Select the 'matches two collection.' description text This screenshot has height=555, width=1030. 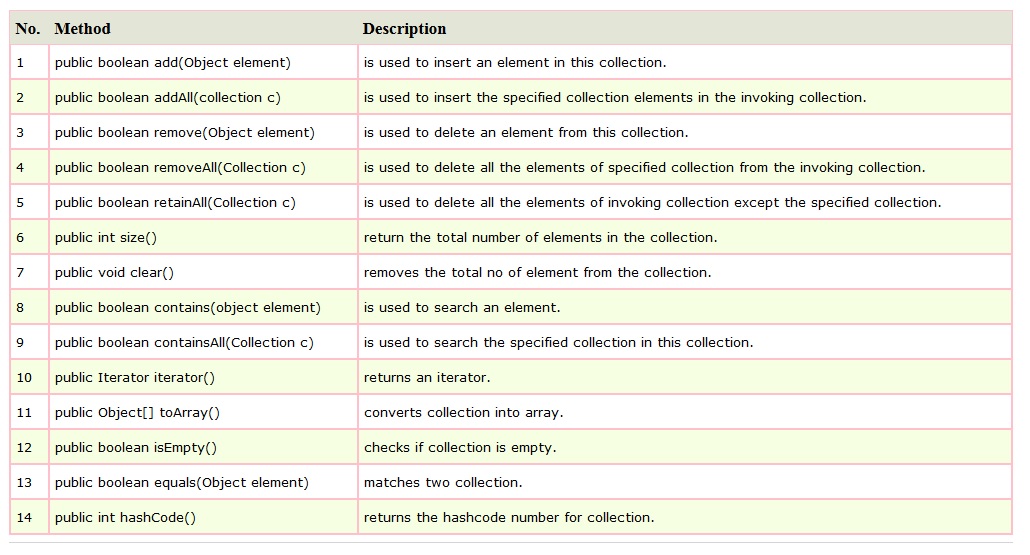point(443,483)
